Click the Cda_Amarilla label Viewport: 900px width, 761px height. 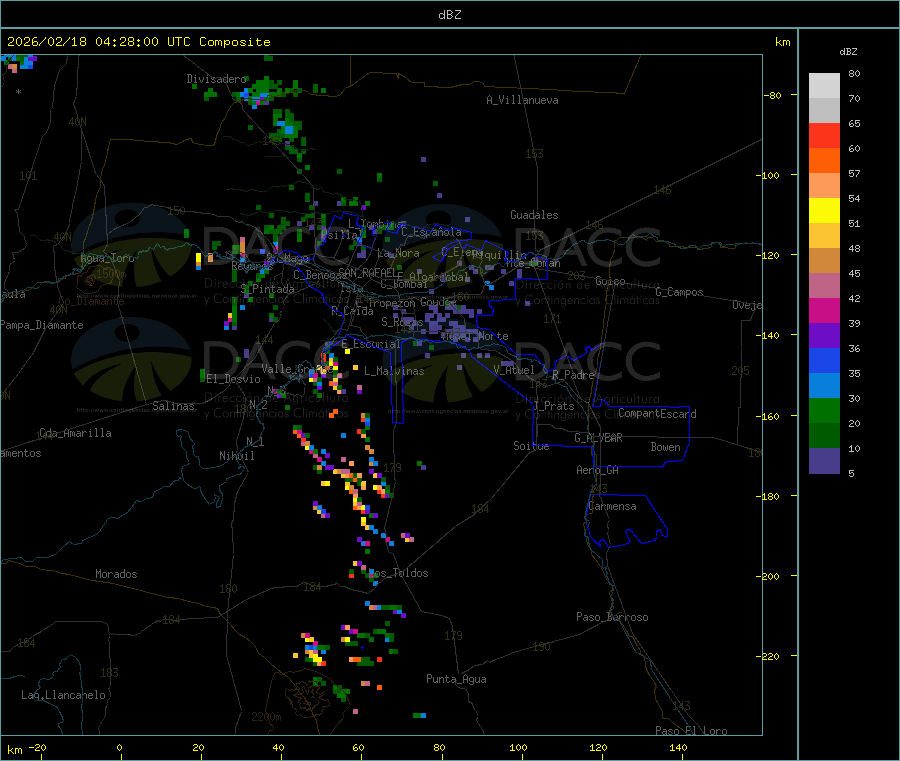75,433
